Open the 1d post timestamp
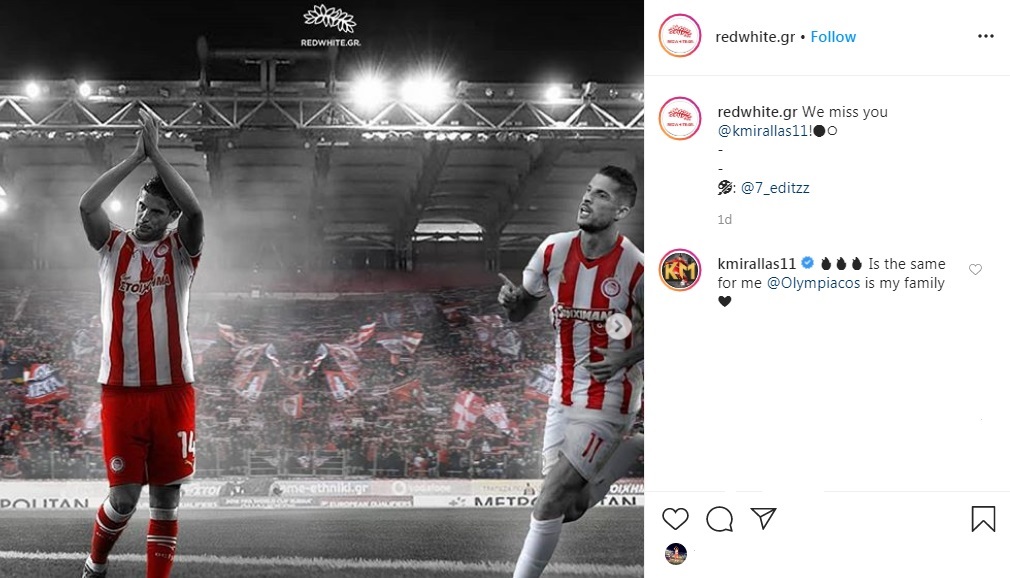 (x=725, y=220)
